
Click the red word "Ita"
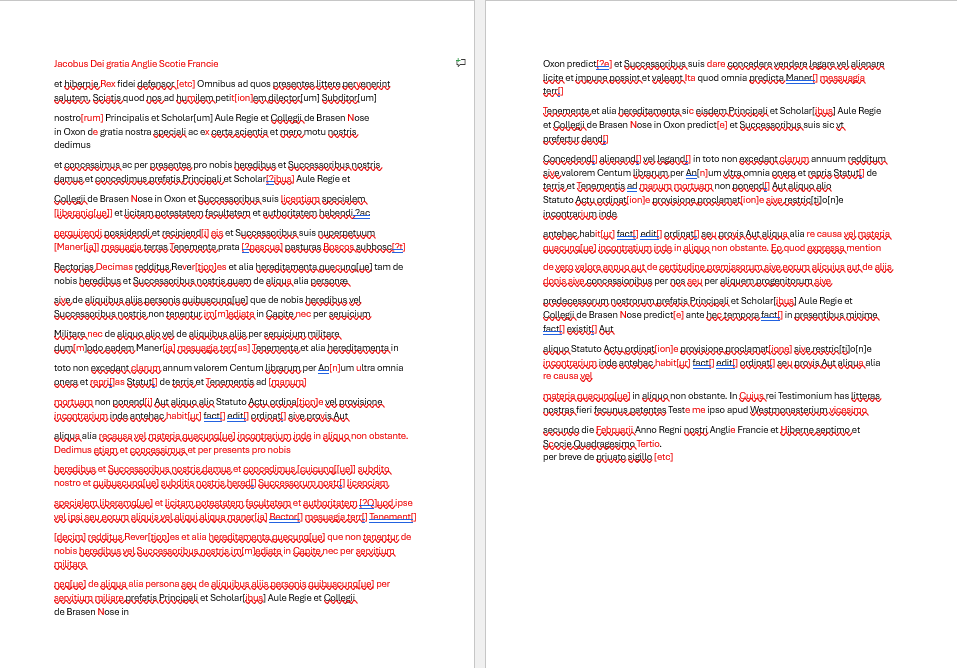pos(690,78)
